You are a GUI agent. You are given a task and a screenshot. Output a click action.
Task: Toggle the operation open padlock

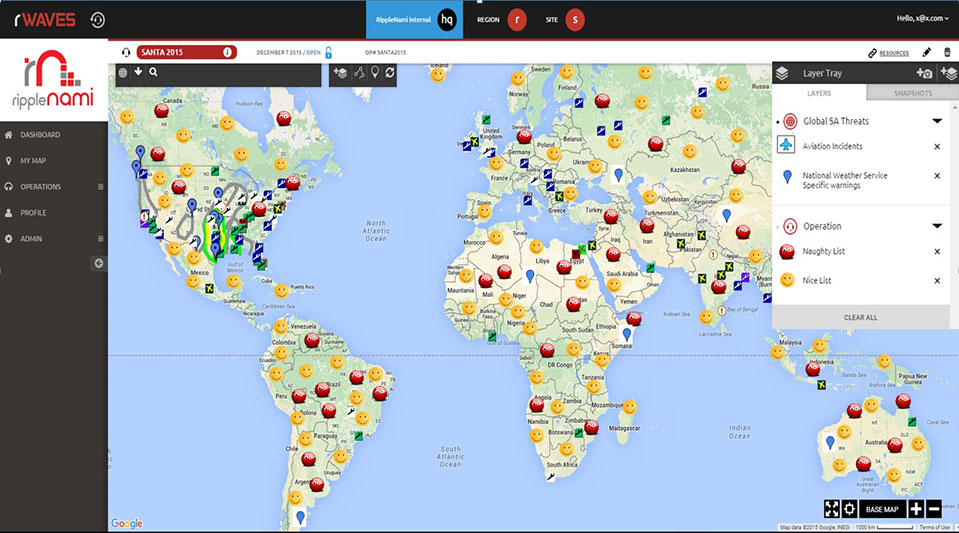tap(328, 52)
